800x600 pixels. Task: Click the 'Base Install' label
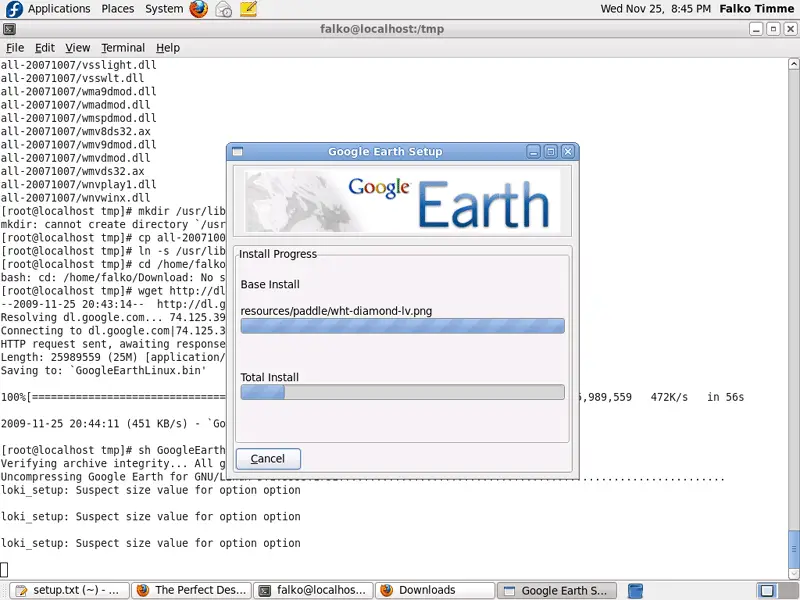coord(270,285)
